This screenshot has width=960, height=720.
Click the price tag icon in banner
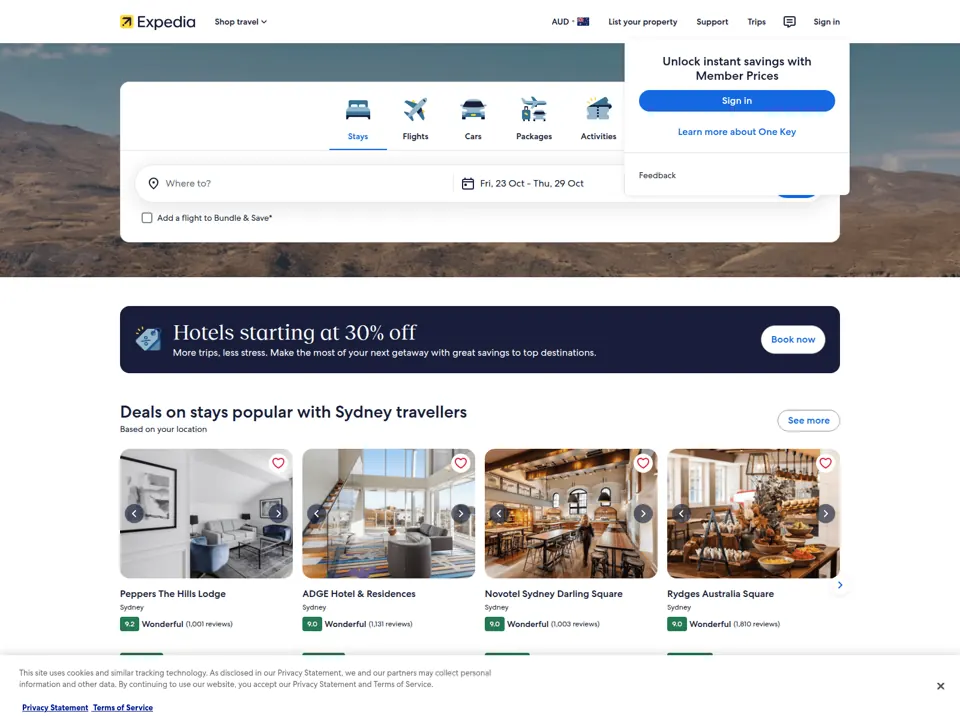pyautogui.click(x=148, y=339)
